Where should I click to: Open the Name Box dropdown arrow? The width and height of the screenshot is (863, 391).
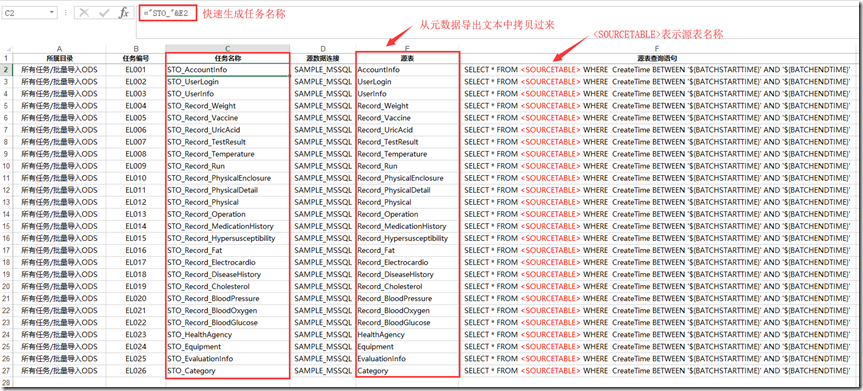pyautogui.click(x=52, y=12)
